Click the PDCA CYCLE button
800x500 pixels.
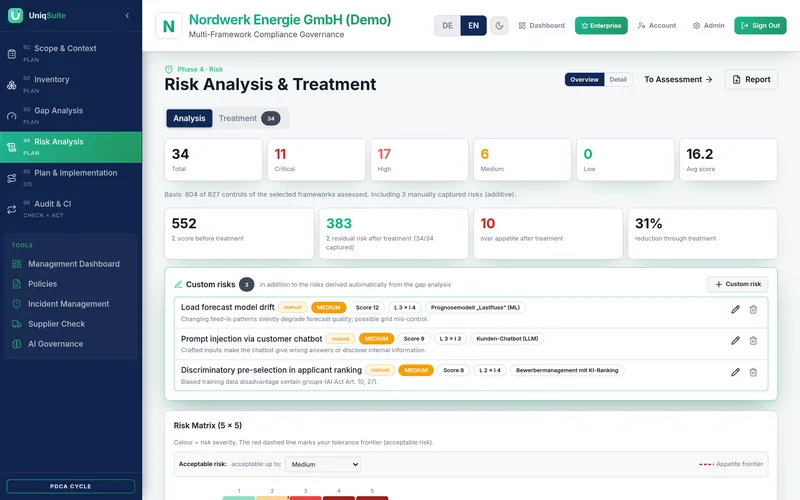tap(71, 486)
